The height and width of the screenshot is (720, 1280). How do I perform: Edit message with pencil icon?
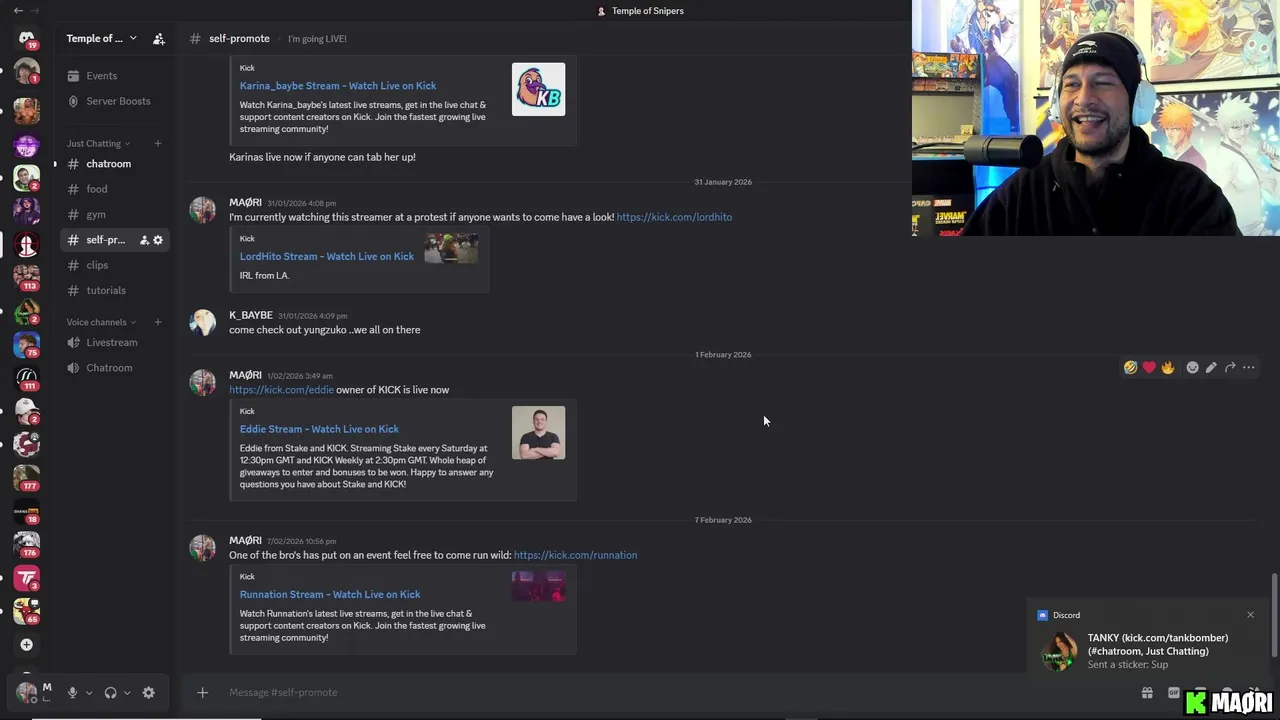tap(1211, 367)
